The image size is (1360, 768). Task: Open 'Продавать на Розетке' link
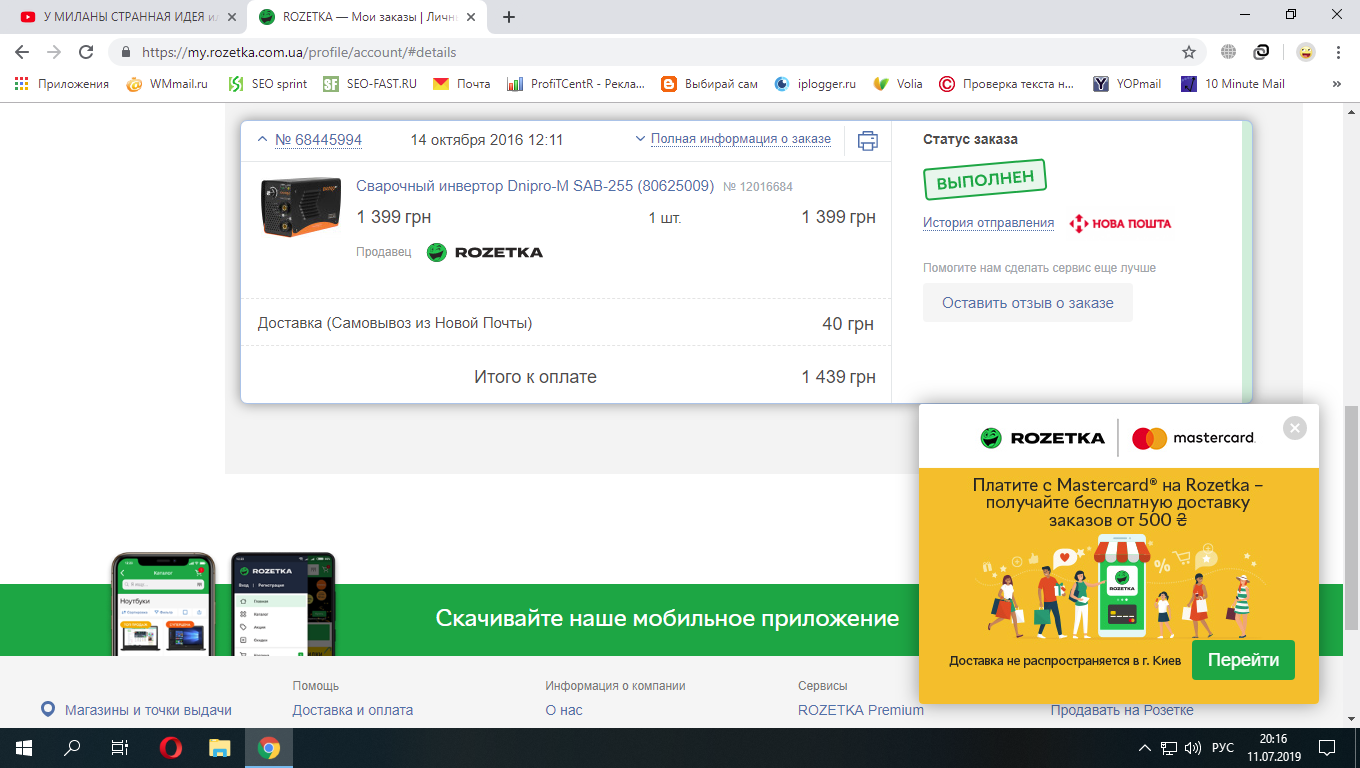pos(1122,710)
